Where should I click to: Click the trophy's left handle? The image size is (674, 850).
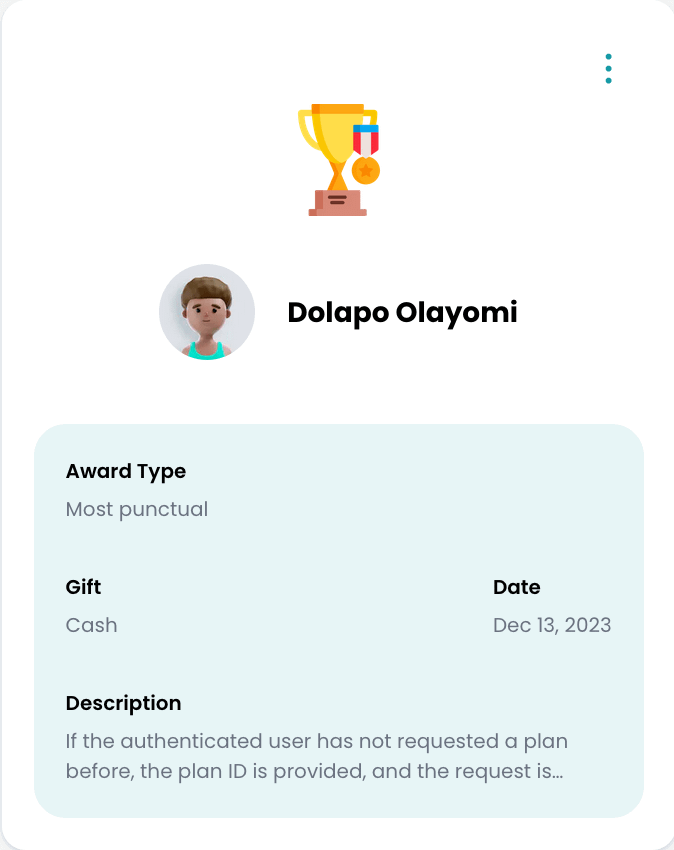point(303,130)
